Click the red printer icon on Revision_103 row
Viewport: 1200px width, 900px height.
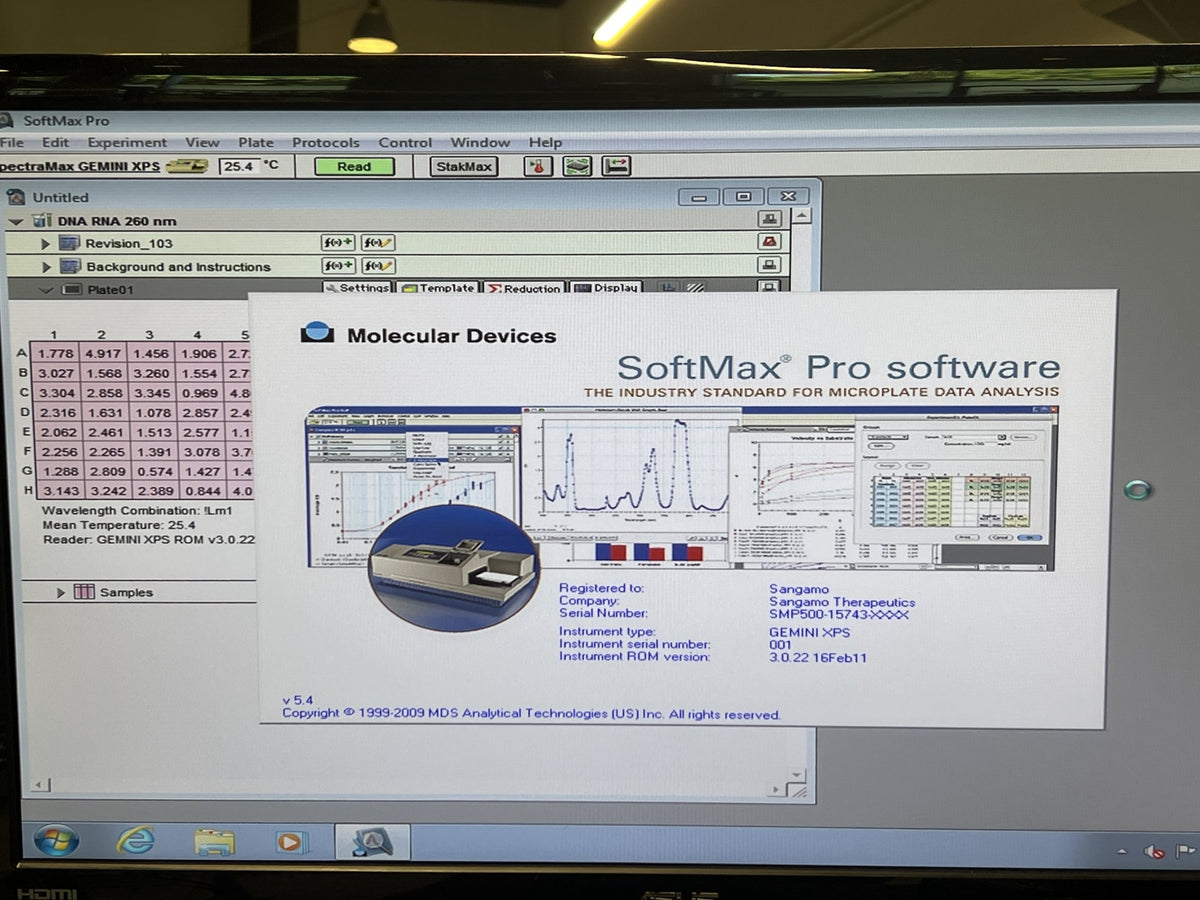pyautogui.click(x=769, y=242)
